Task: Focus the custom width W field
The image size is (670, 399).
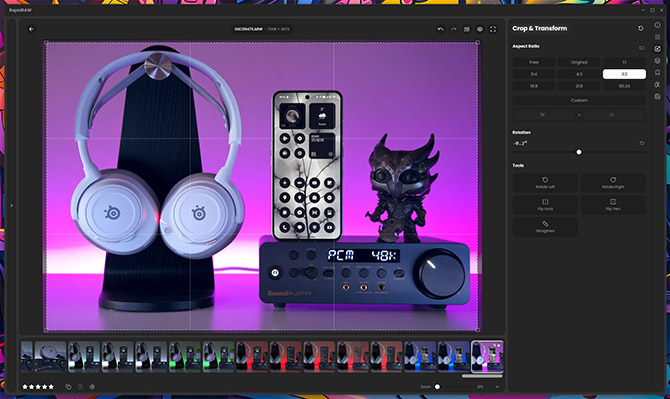Action: [x=543, y=115]
